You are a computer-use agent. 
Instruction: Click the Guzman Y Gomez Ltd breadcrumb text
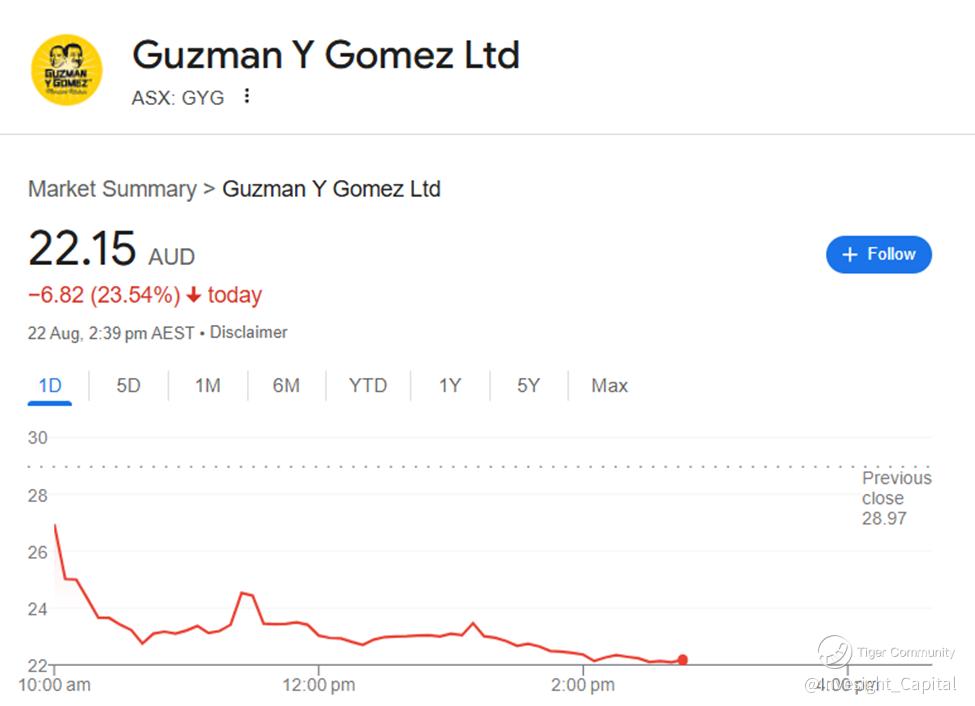pyautogui.click(x=331, y=189)
